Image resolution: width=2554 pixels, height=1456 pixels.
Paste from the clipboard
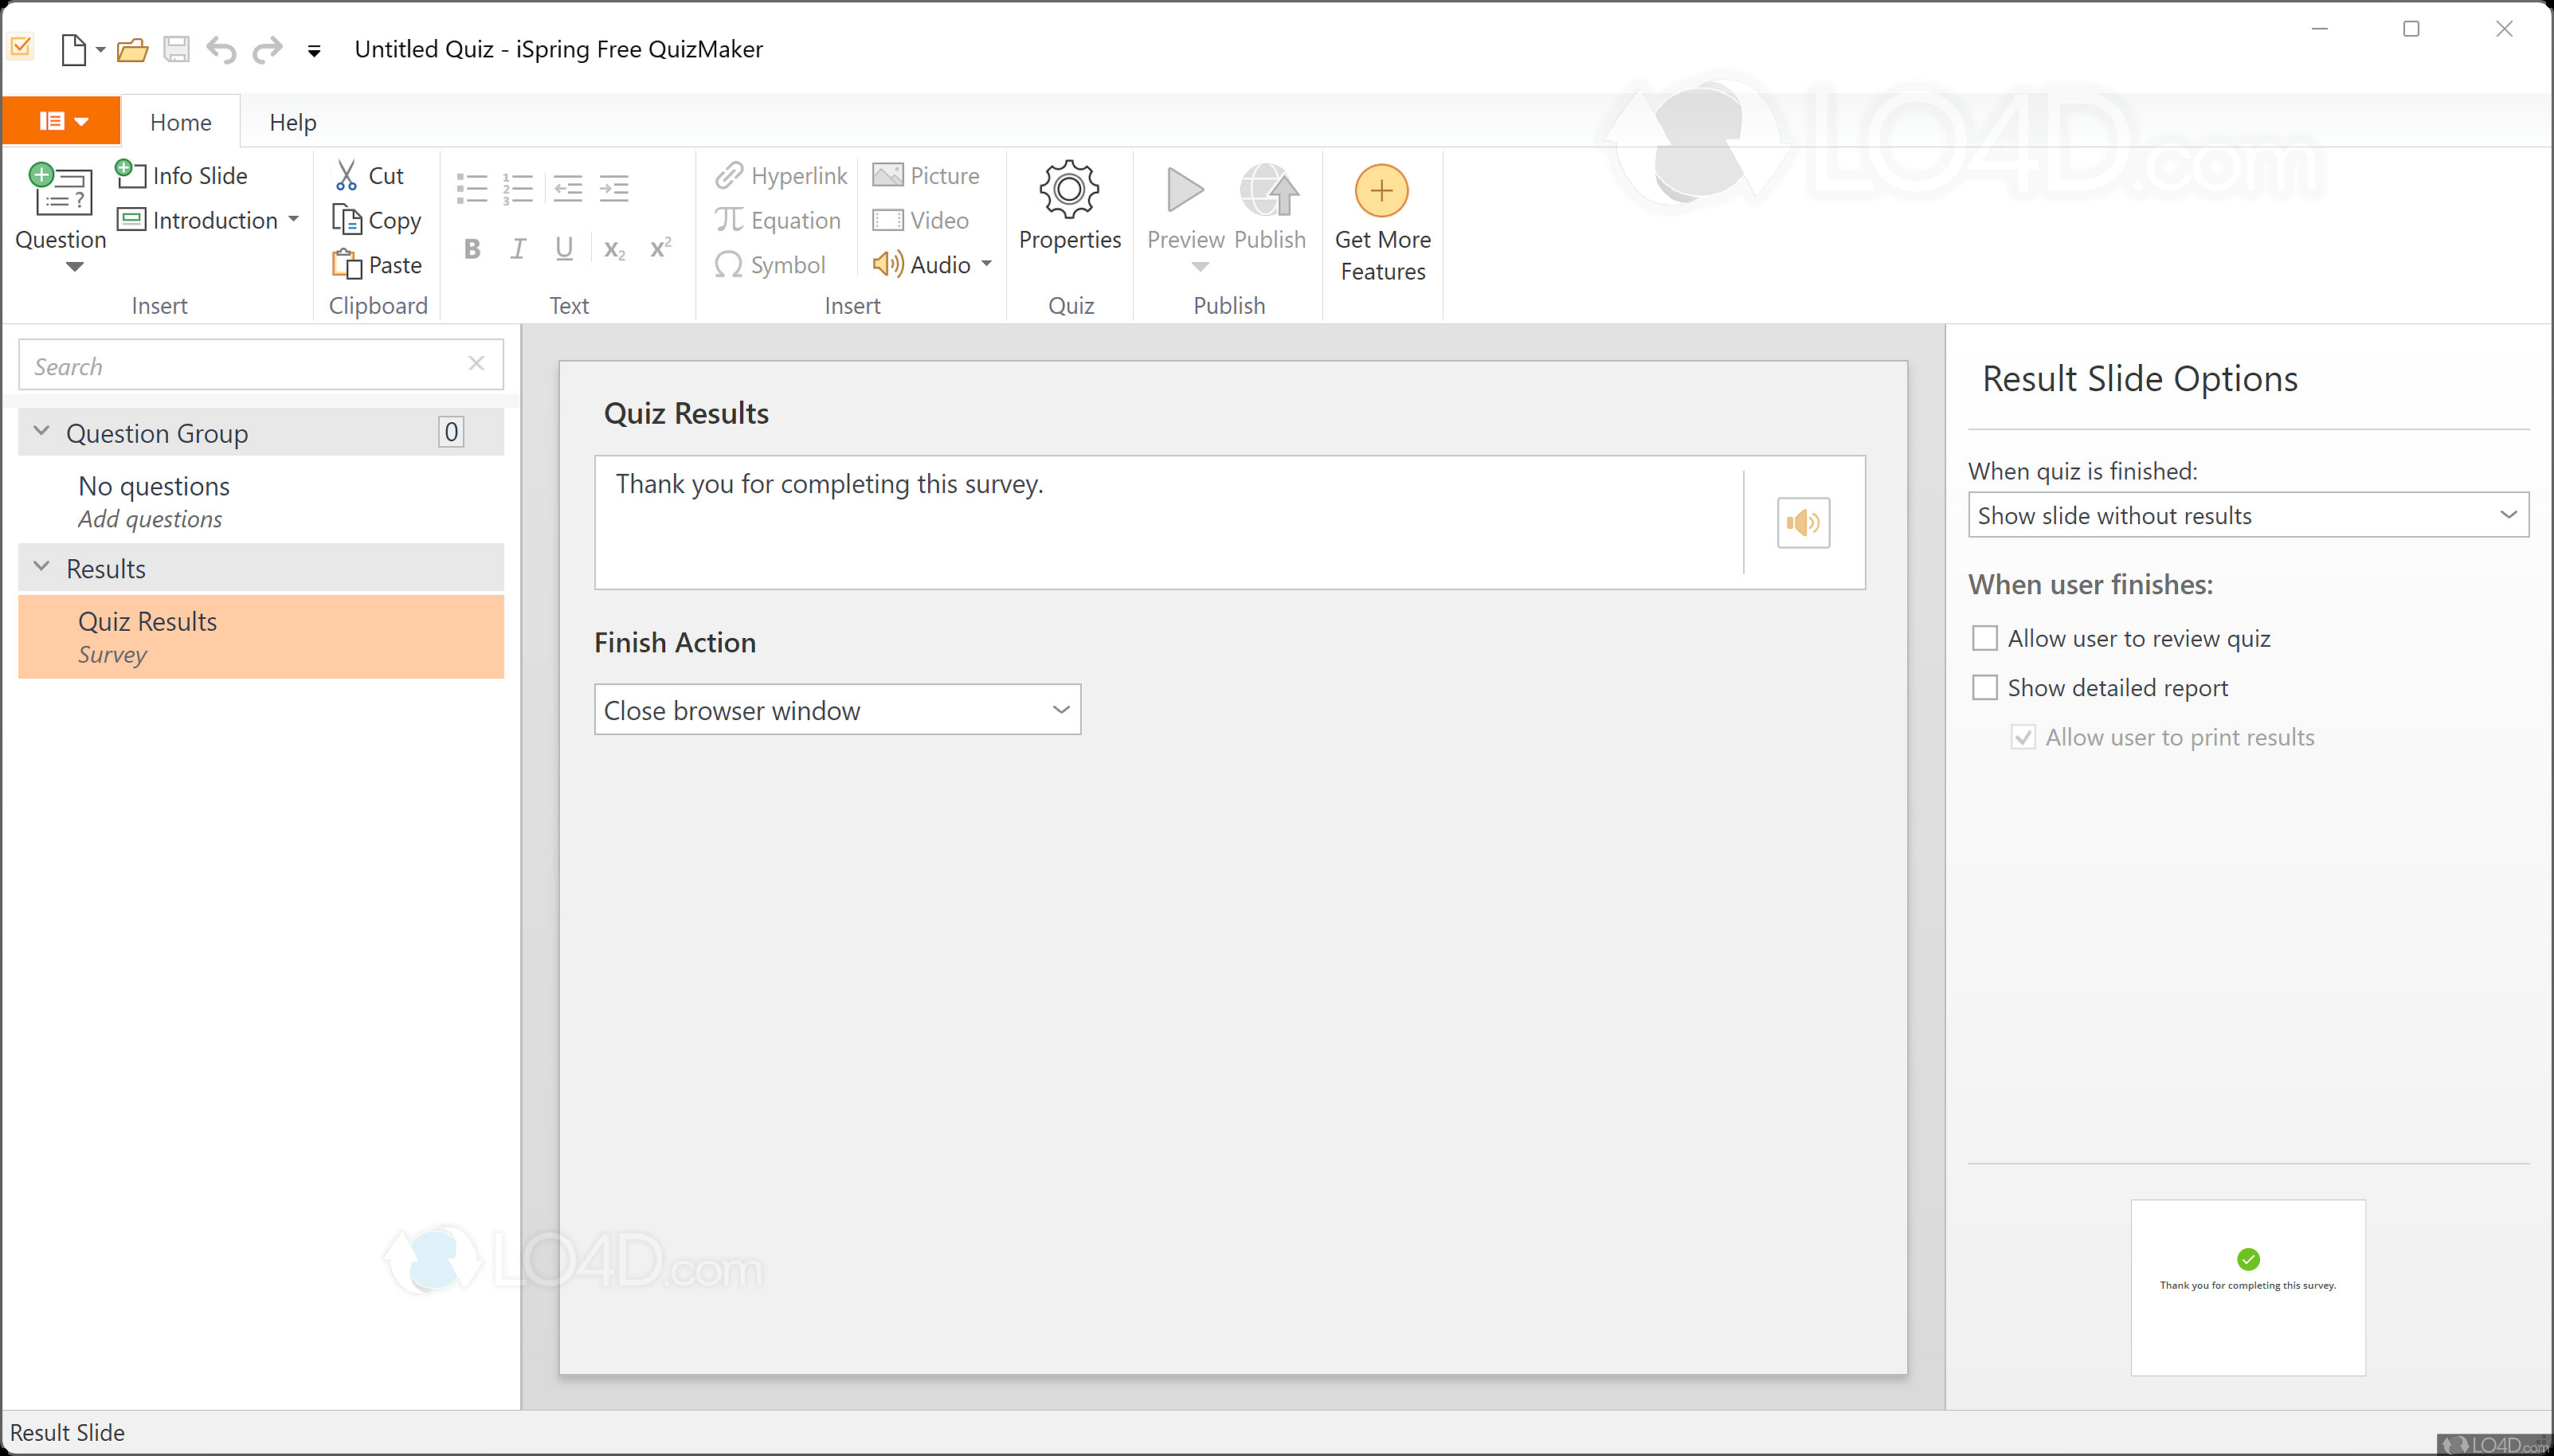click(x=378, y=264)
